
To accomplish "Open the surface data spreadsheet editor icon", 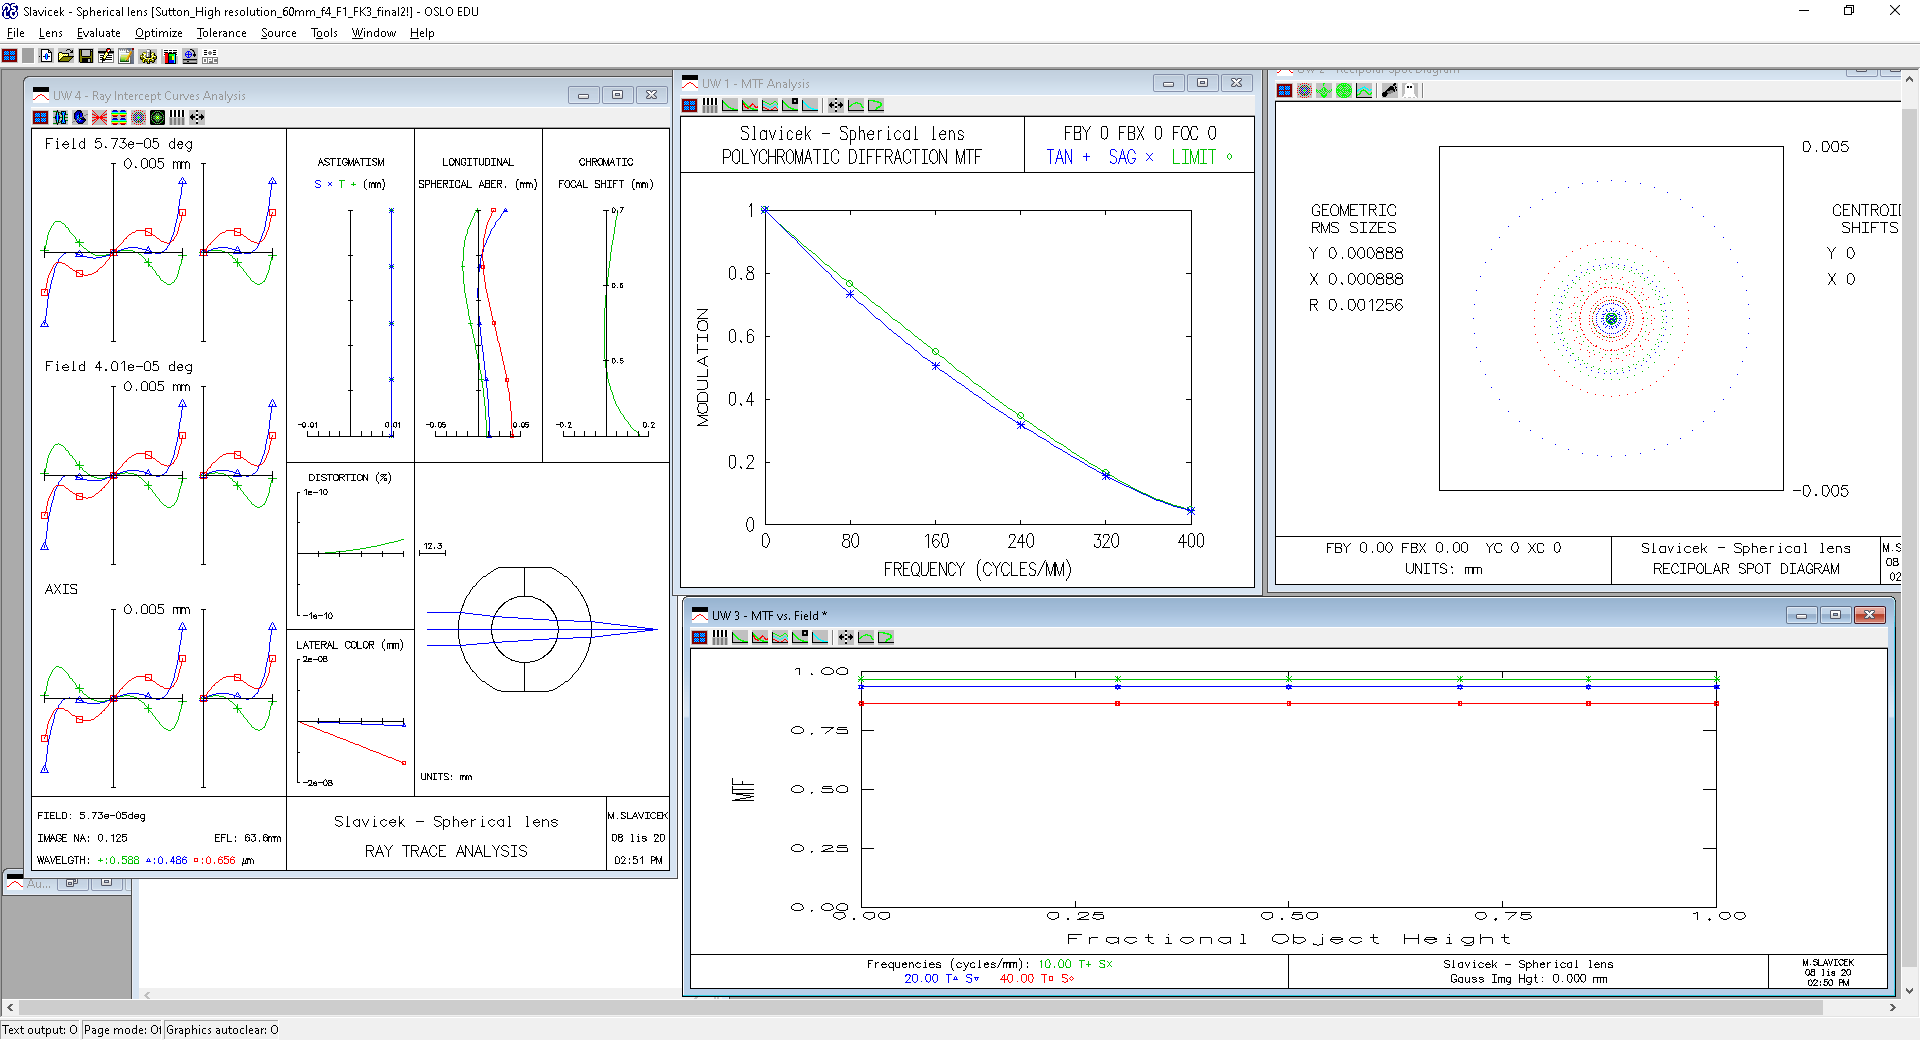I will [106, 56].
